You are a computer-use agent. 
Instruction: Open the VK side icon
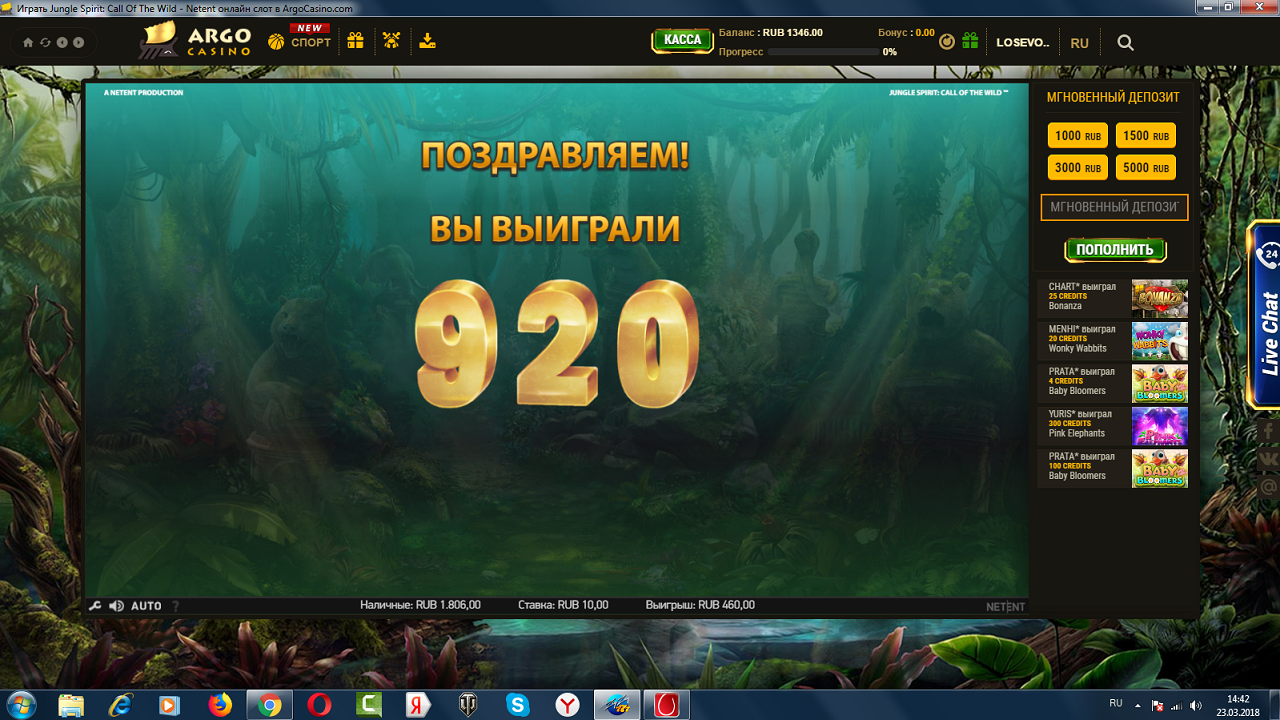(1269, 460)
